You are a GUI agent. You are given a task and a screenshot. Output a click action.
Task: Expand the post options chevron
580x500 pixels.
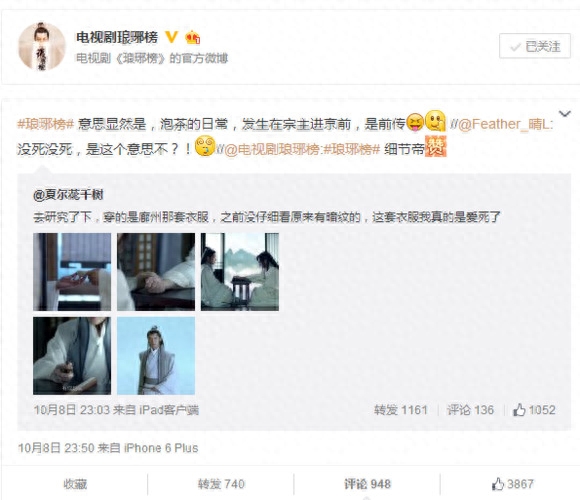coord(564,114)
